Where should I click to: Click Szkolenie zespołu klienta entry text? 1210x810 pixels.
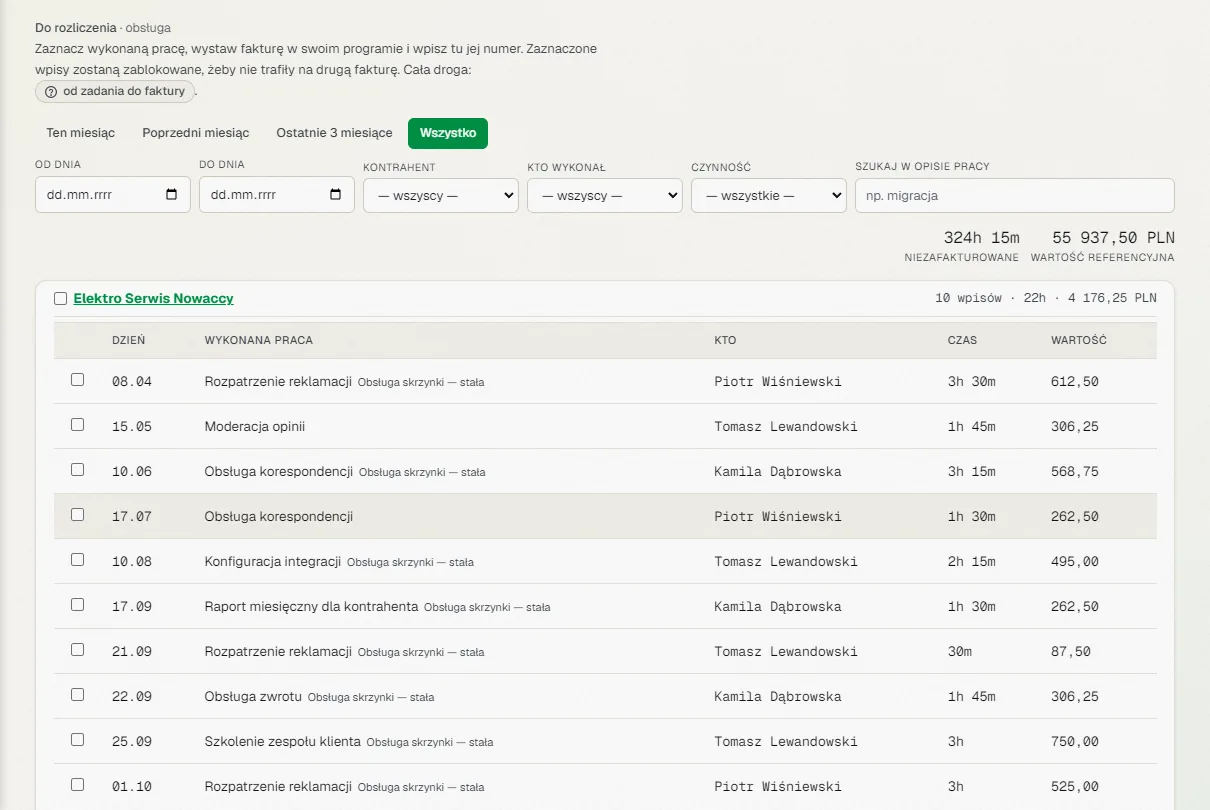282,742
